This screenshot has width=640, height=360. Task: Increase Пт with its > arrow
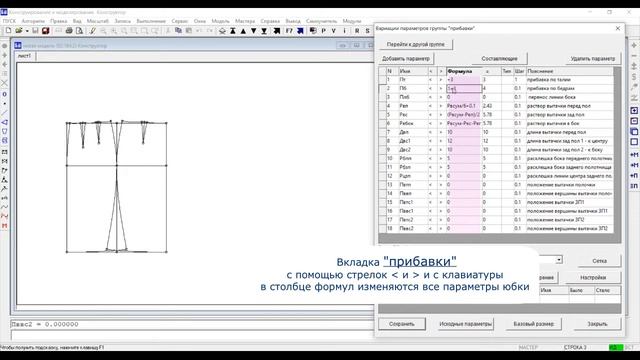click(x=440, y=80)
